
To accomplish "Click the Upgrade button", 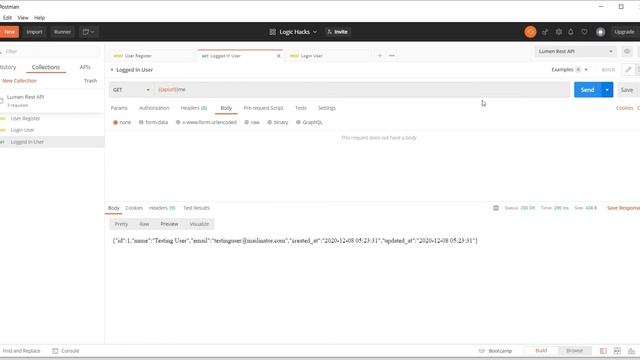I will (x=624, y=32).
